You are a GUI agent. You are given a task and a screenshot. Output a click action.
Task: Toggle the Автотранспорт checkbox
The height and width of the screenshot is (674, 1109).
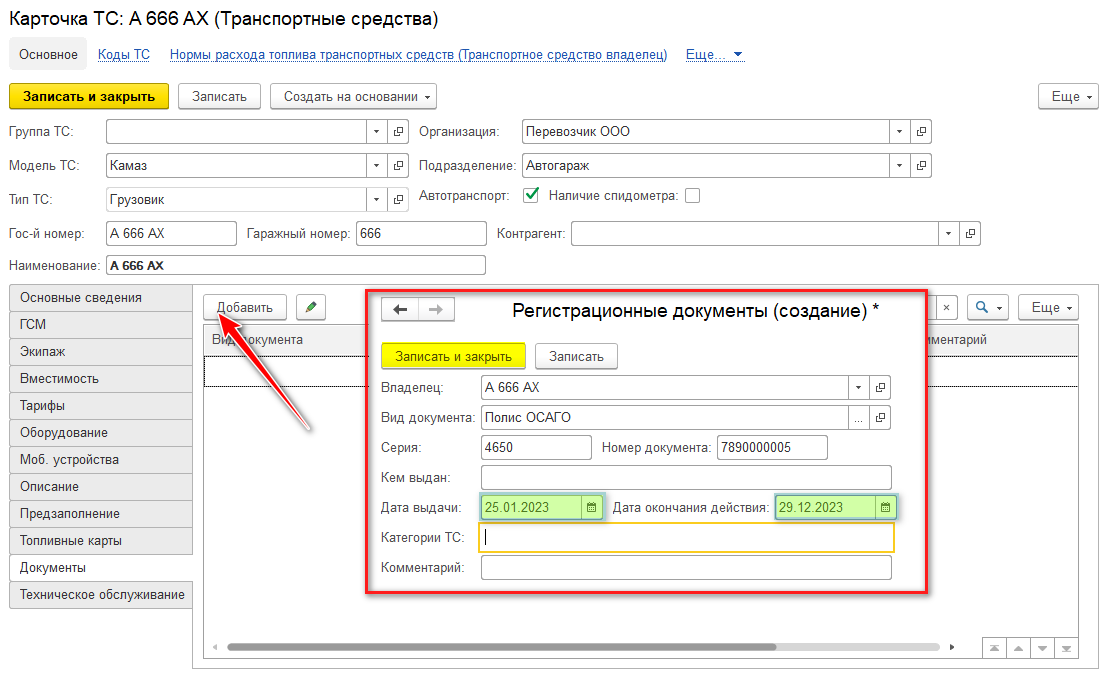click(531, 195)
